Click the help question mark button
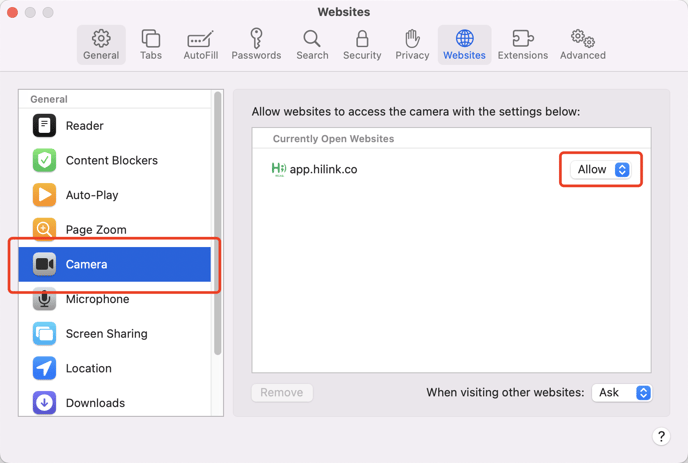 click(x=661, y=436)
